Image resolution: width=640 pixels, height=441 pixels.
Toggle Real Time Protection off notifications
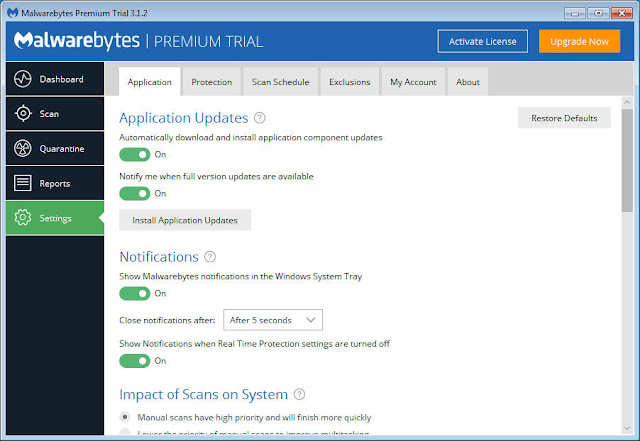coord(135,361)
